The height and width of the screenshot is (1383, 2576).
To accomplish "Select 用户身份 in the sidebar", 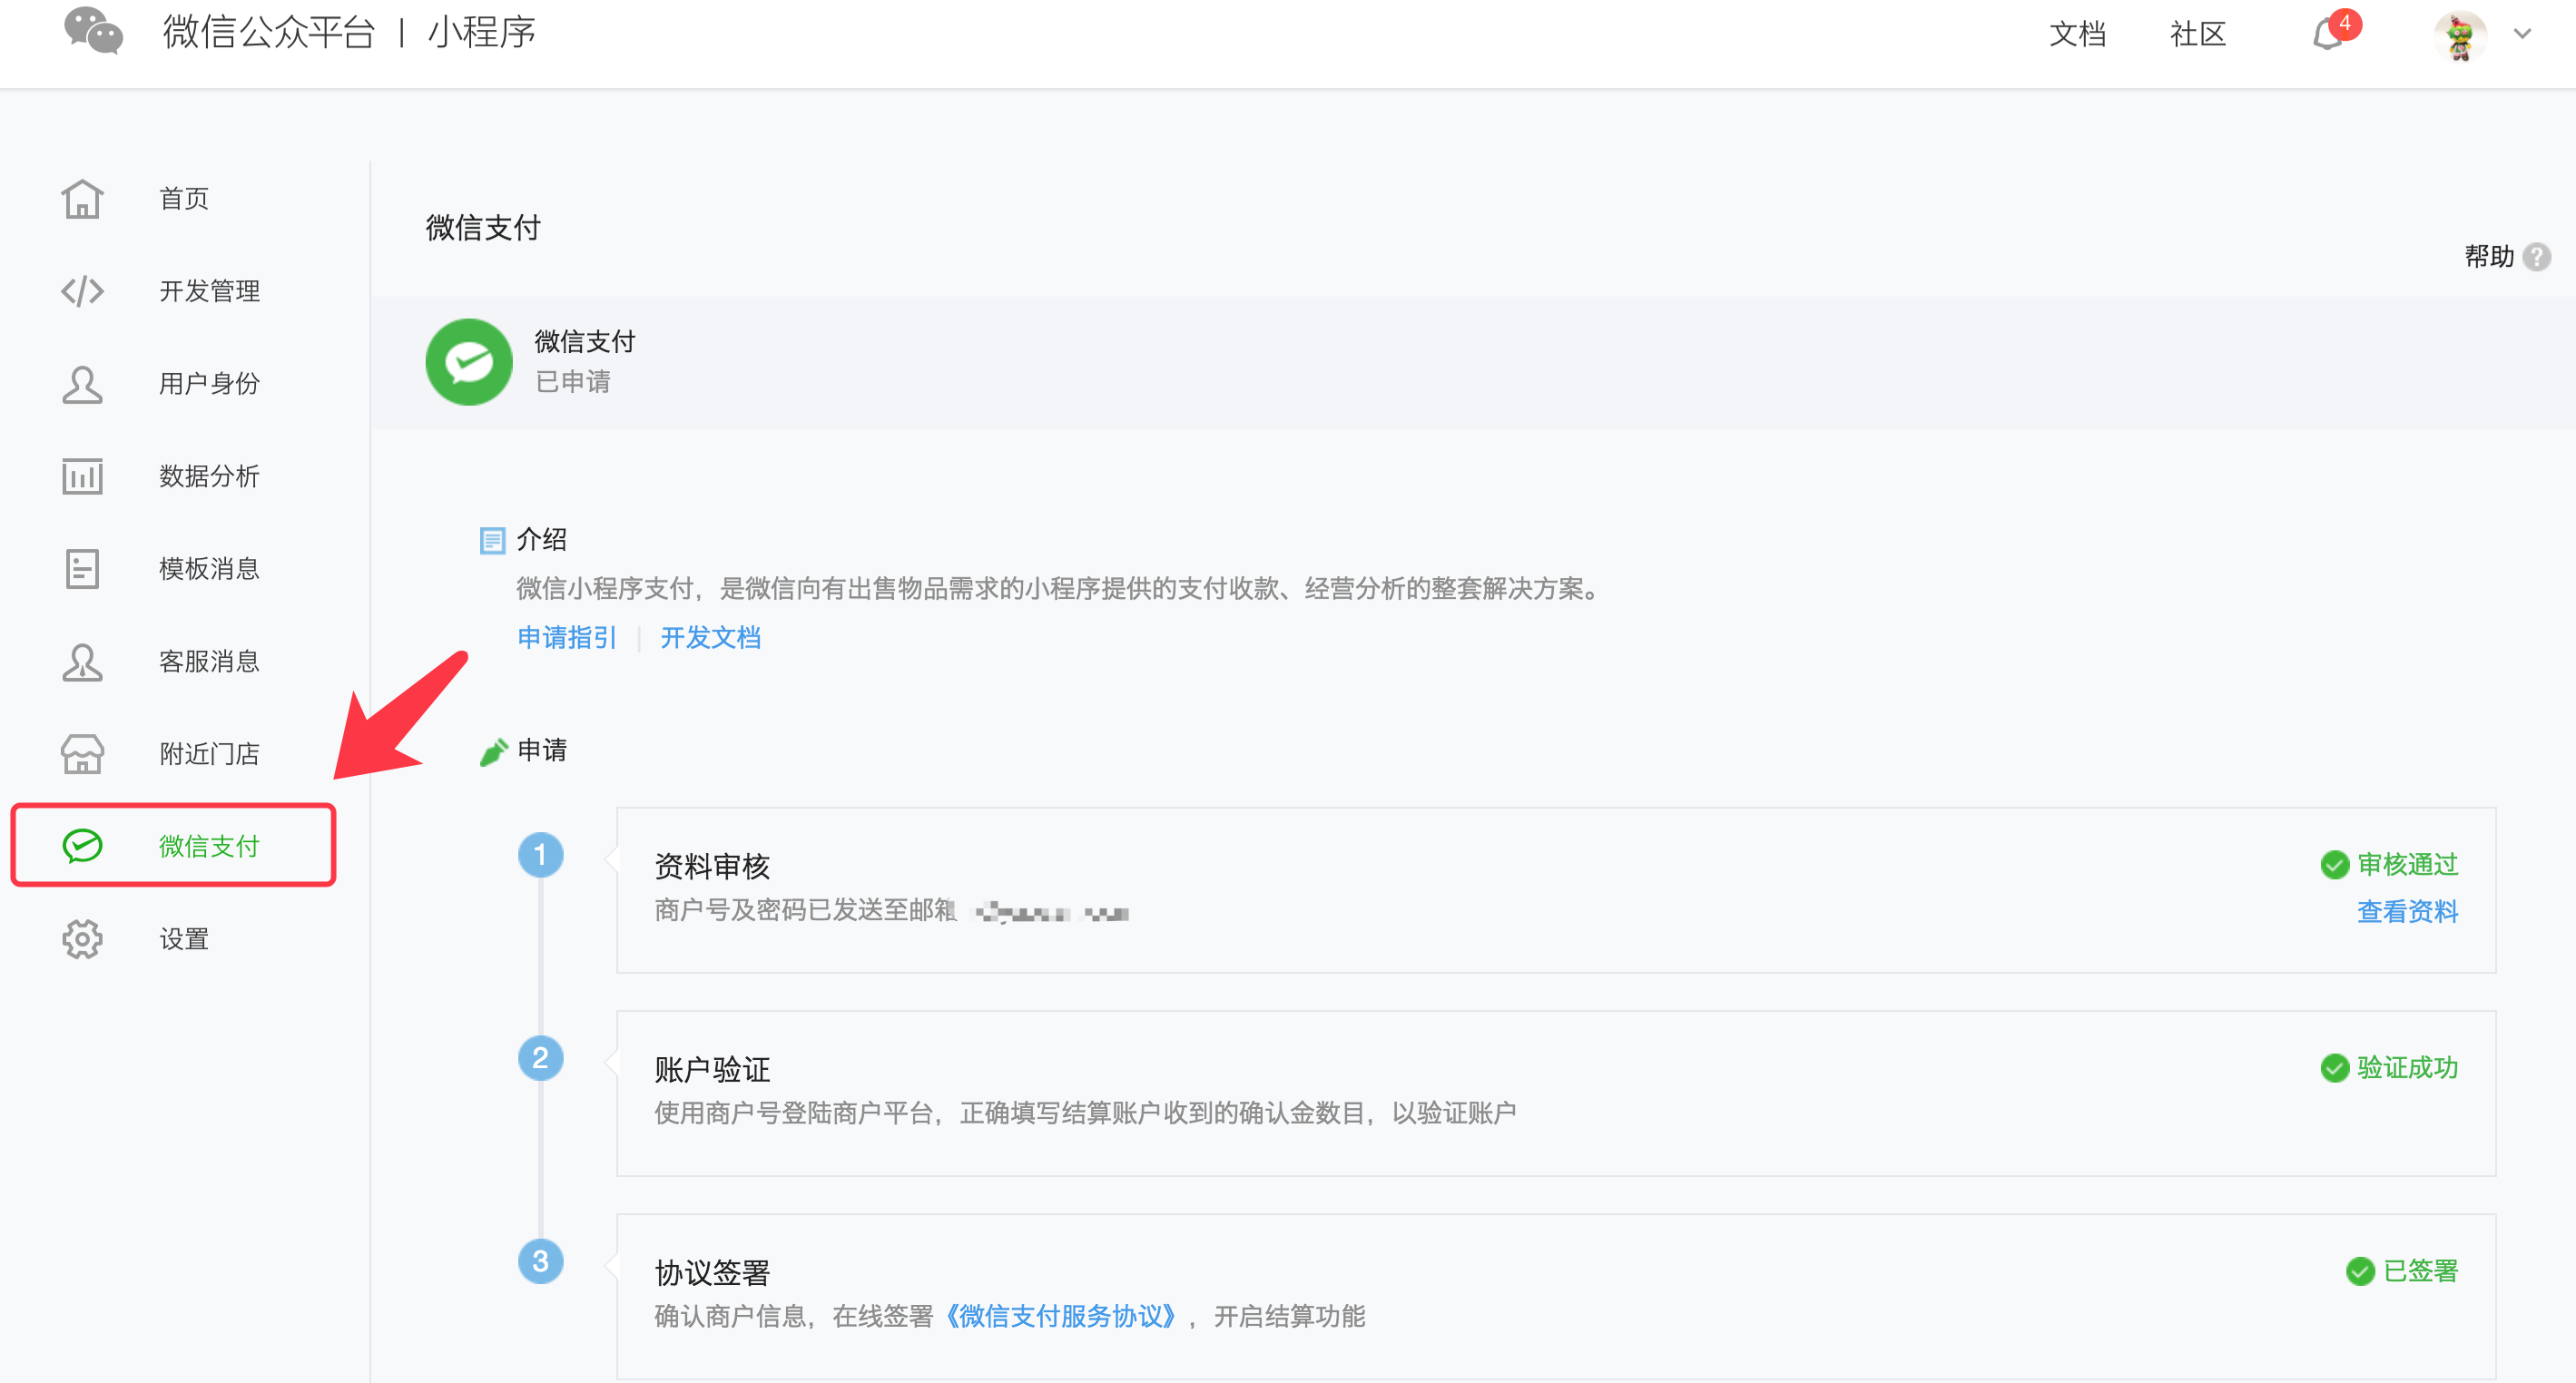I will (209, 383).
